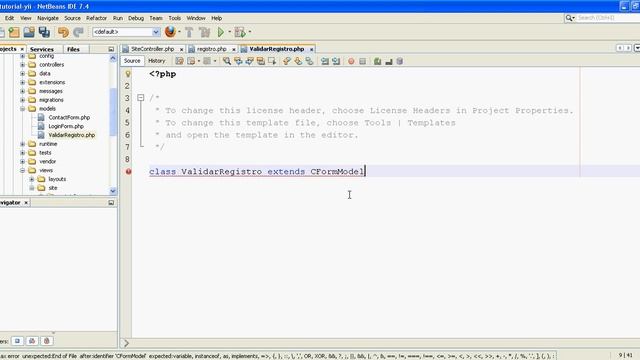Run the project with green play icon

[x=221, y=32]
